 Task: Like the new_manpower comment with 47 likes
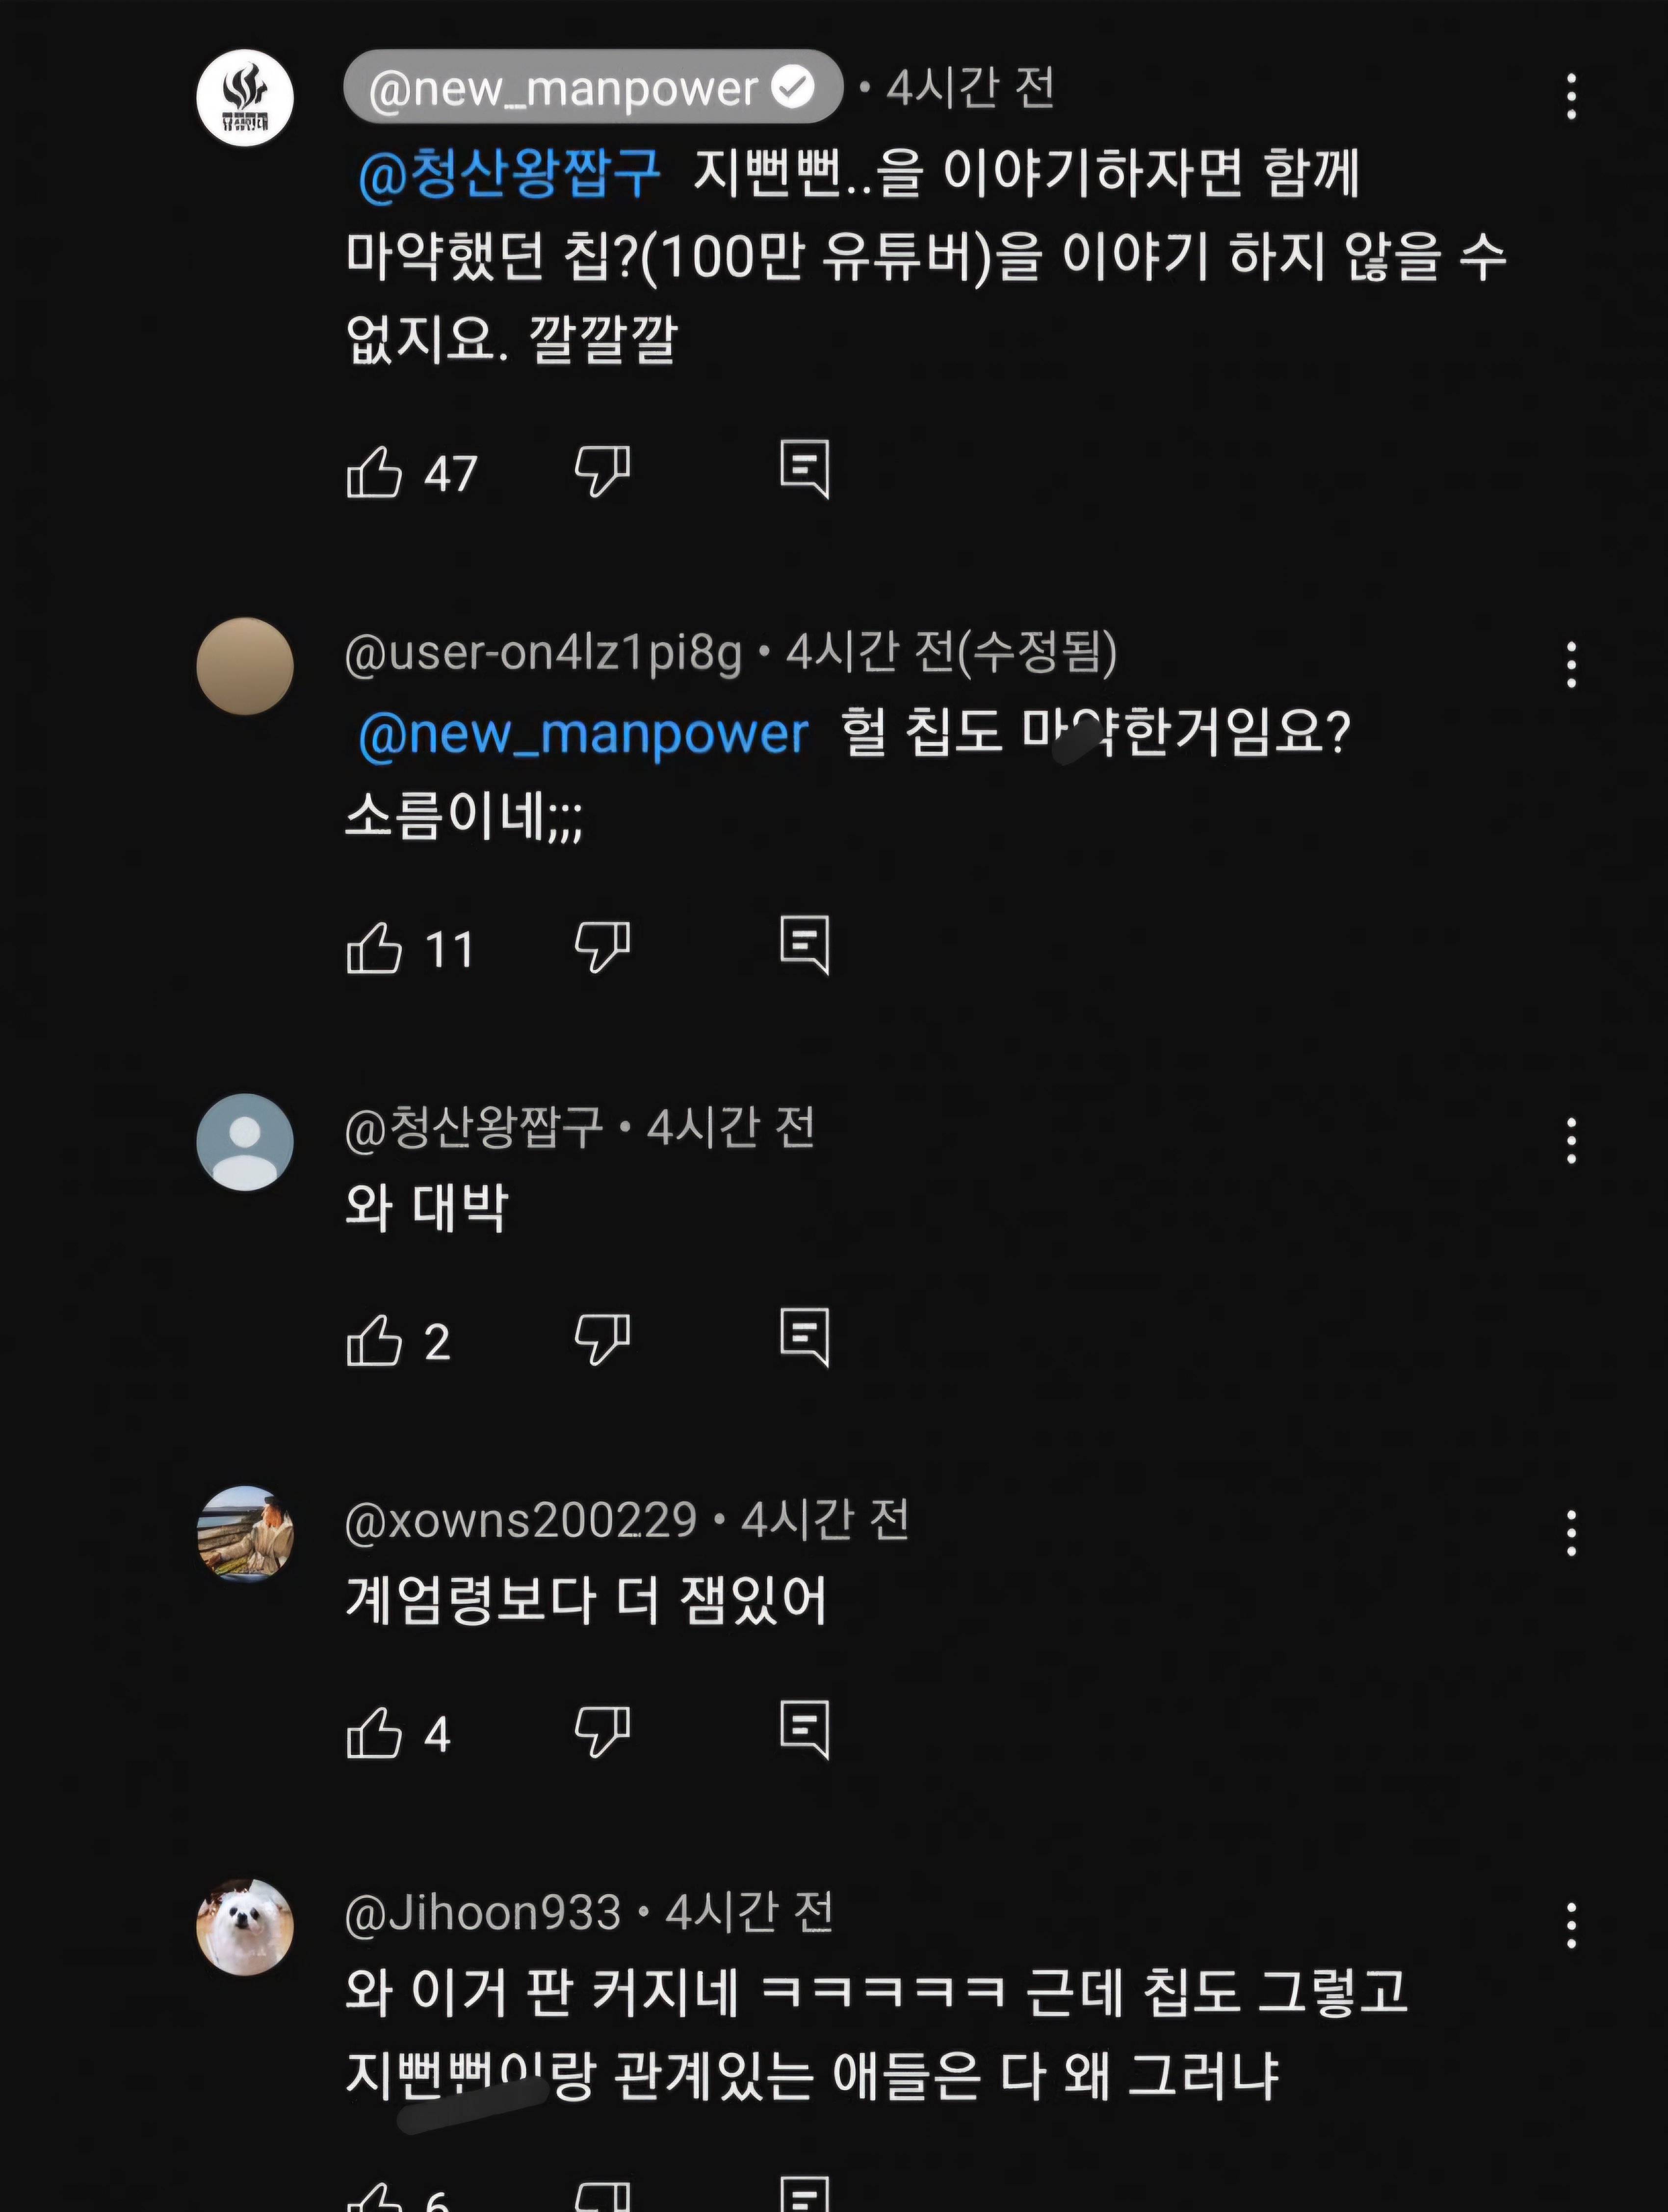click(x=374, y=472)
